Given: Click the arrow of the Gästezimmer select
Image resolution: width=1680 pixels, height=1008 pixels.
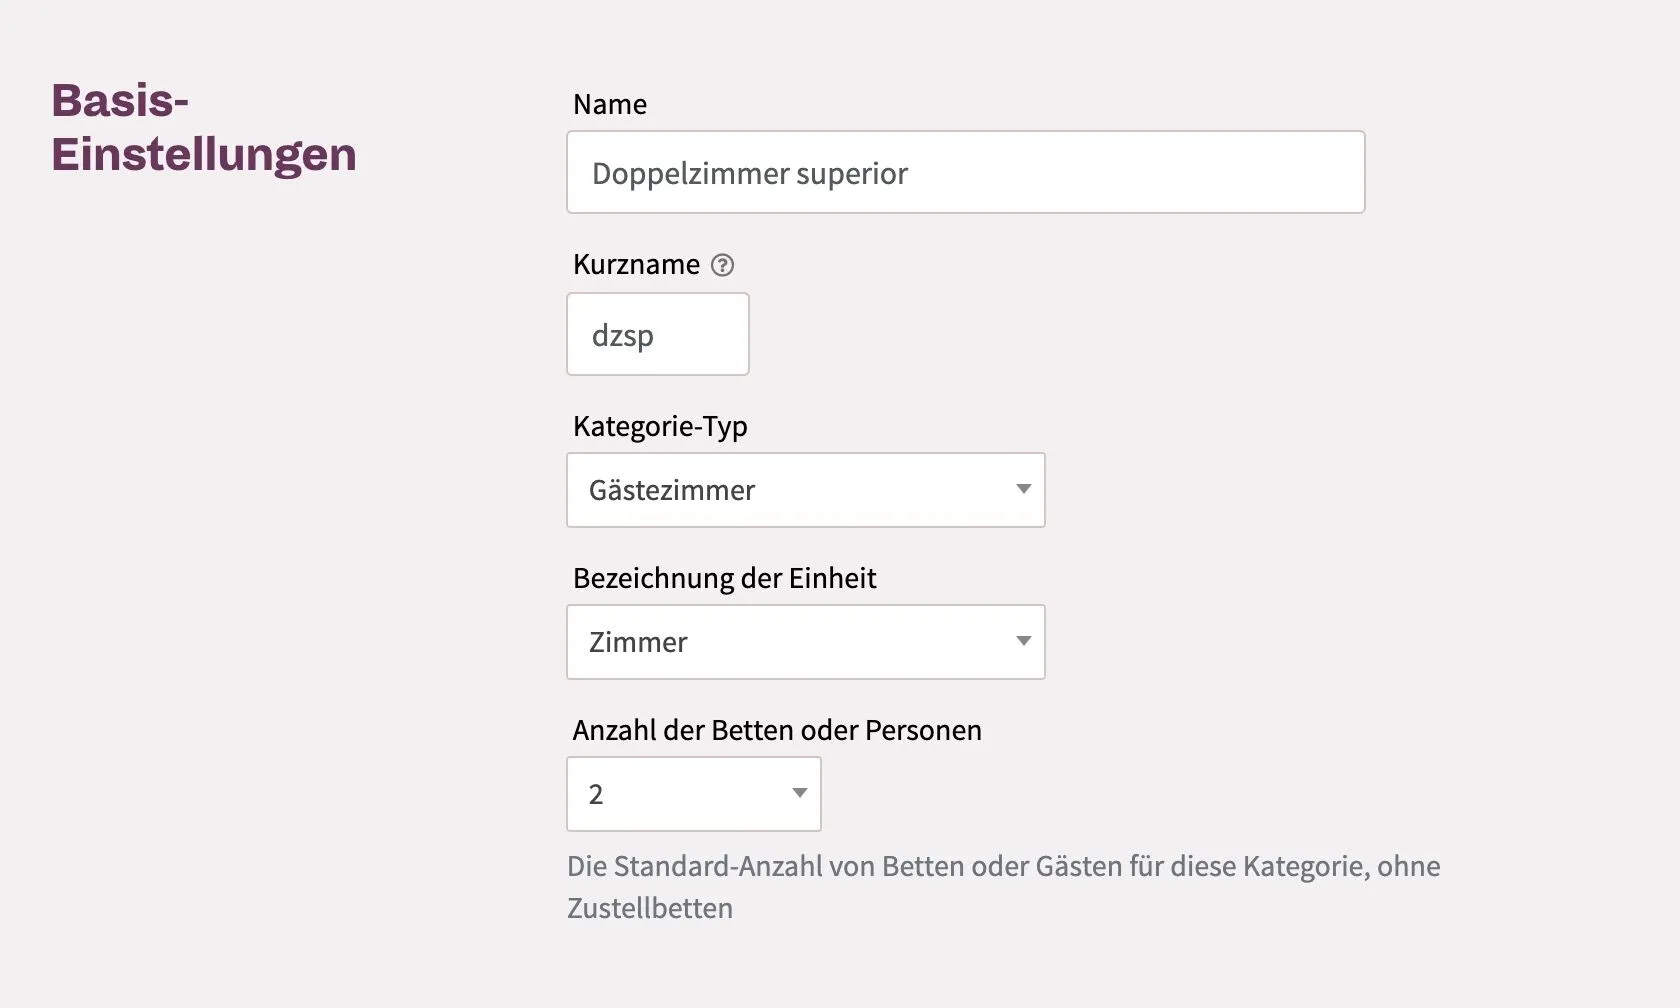Looking at the screenshot, I should 1023,489.
